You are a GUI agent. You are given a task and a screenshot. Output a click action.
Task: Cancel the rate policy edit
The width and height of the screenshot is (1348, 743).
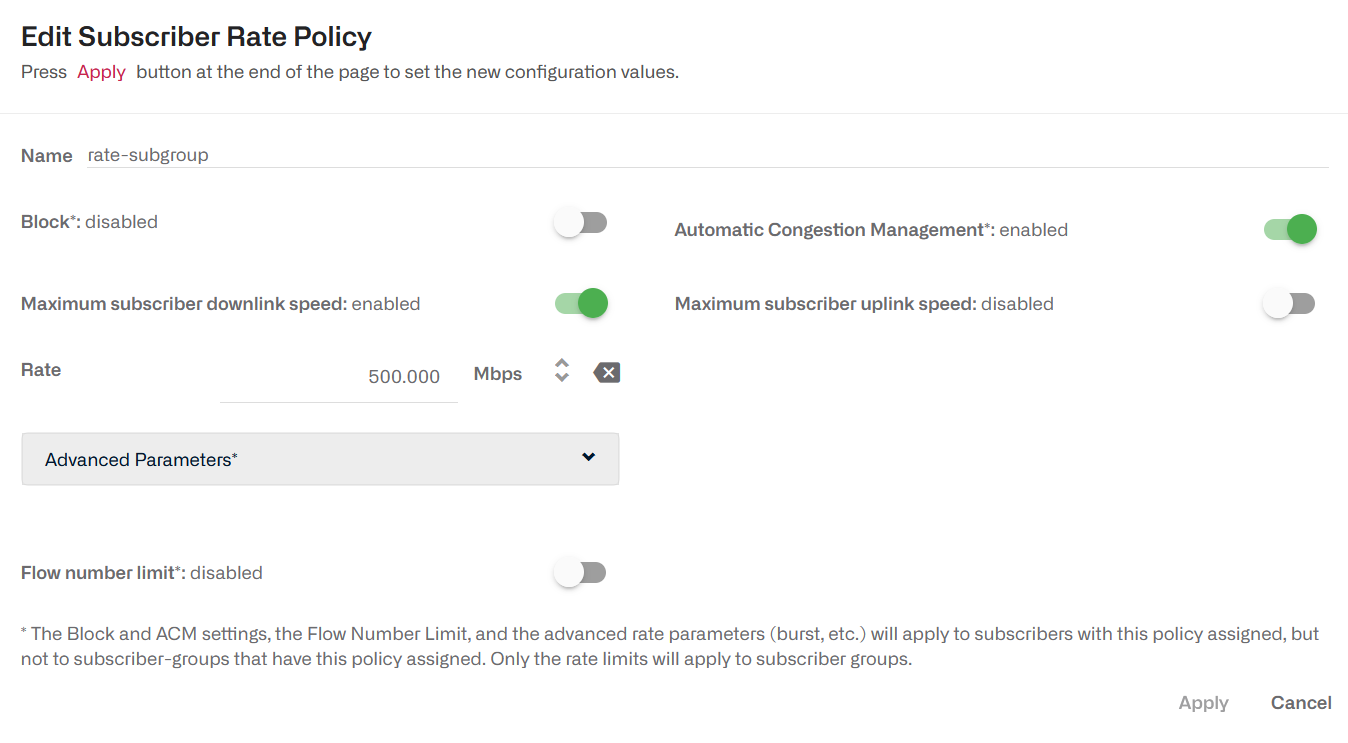1301,703
